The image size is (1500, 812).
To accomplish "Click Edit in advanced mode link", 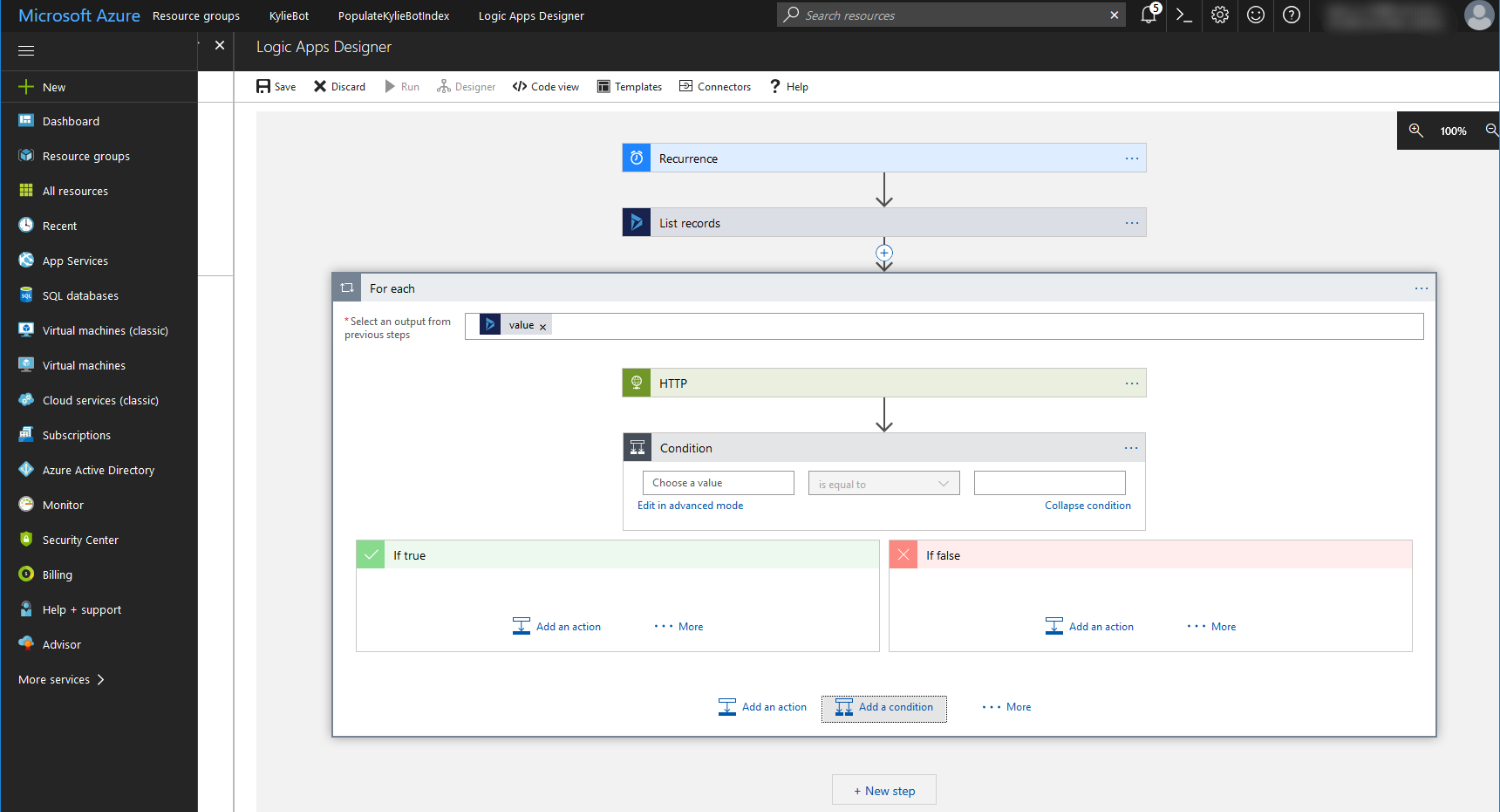I will (x=690, y=506).
